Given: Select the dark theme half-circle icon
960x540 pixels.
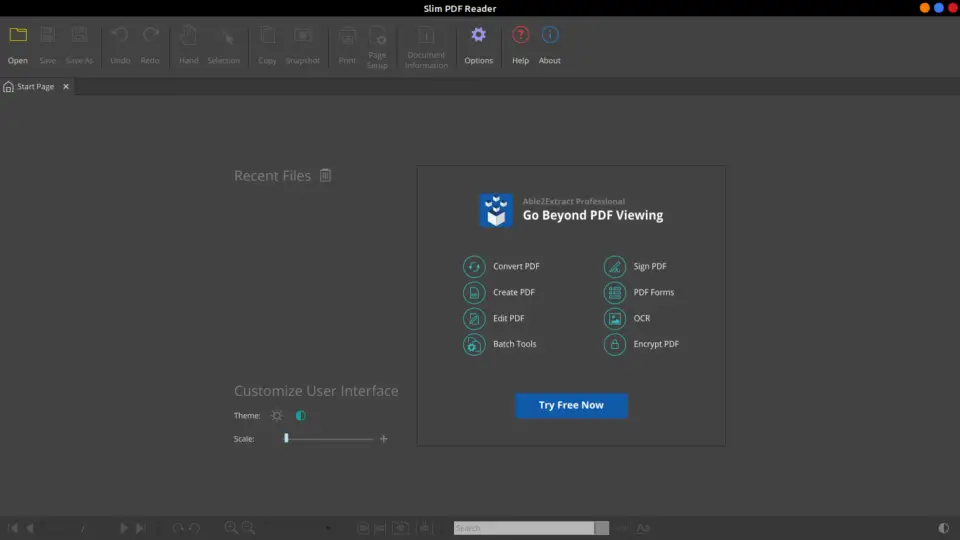Looking at the screenshot, I should click(300, 416).
